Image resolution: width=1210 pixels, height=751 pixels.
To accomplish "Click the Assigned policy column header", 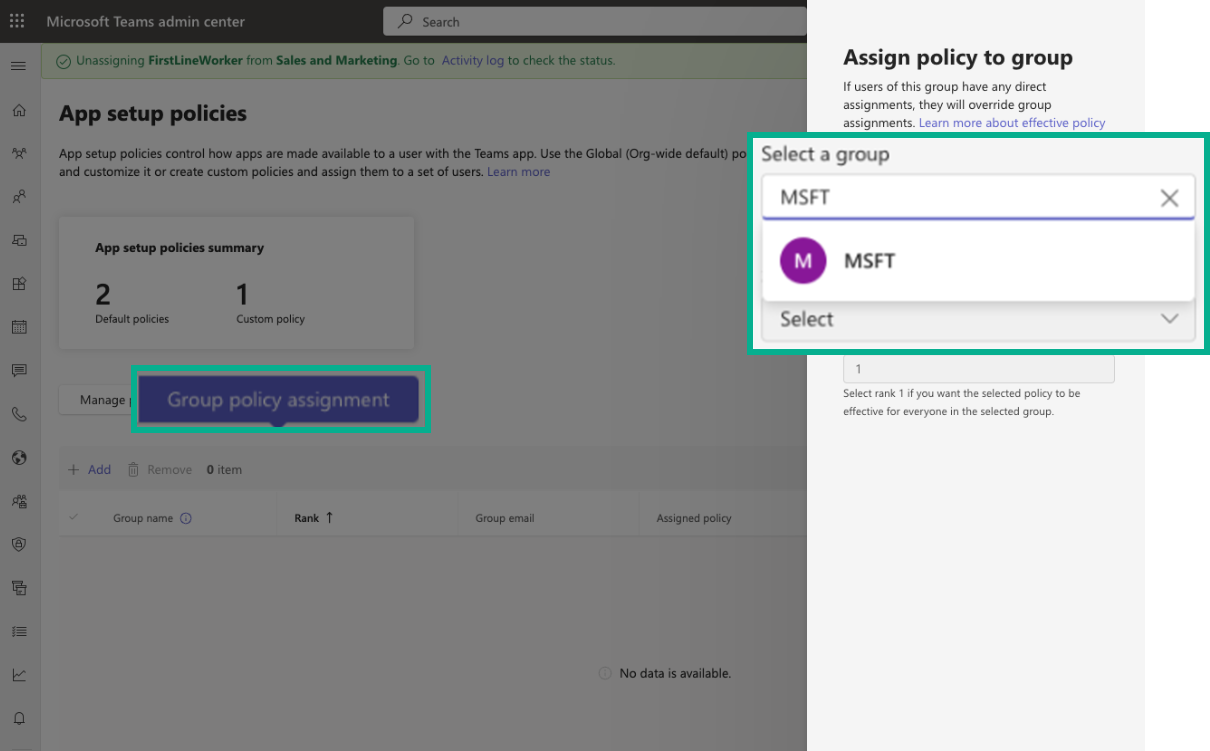I will point(694,518).
